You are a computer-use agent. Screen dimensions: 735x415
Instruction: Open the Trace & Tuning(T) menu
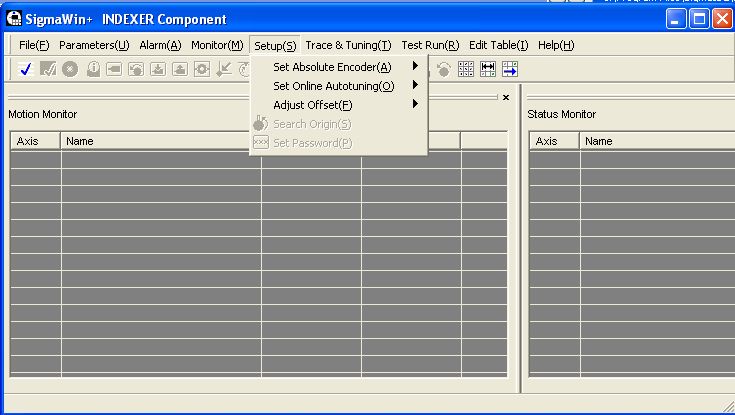[348, 45]
